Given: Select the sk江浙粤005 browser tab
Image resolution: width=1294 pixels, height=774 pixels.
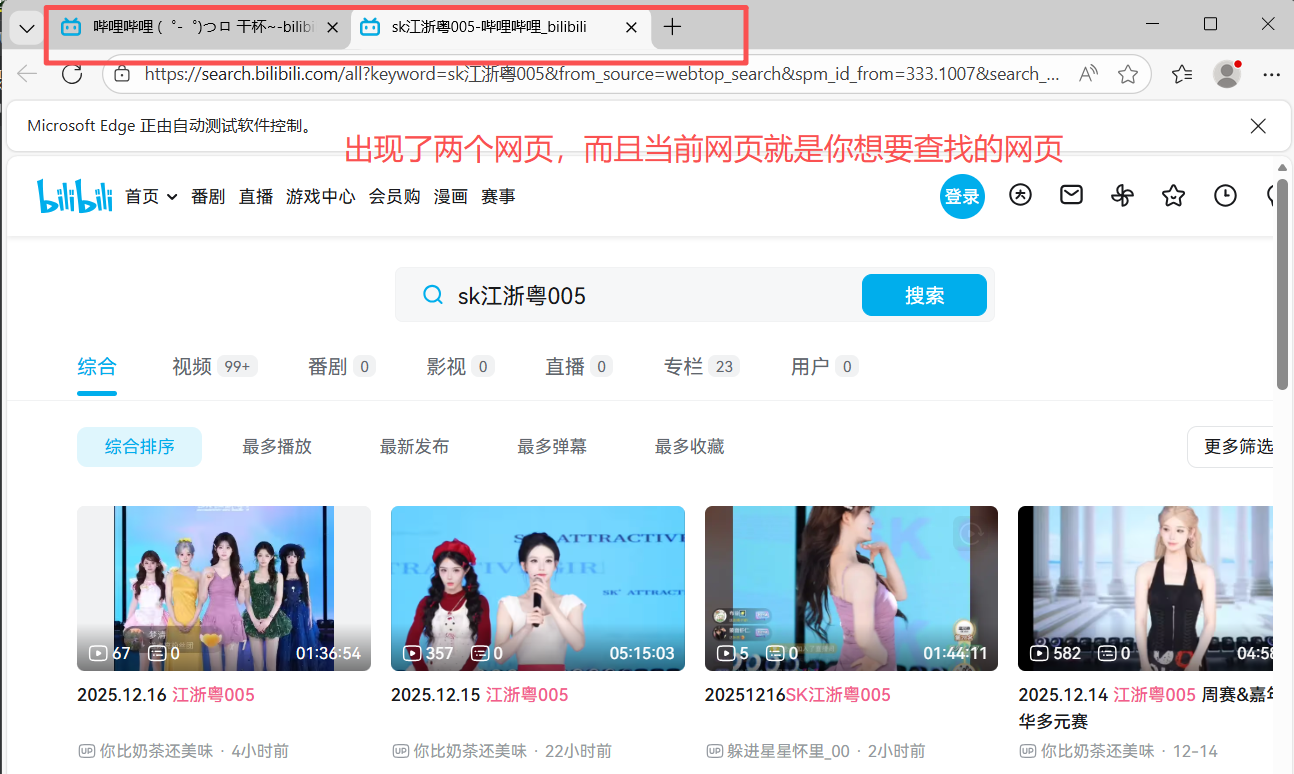Looking at the screenshot, I should coord(500,28).
